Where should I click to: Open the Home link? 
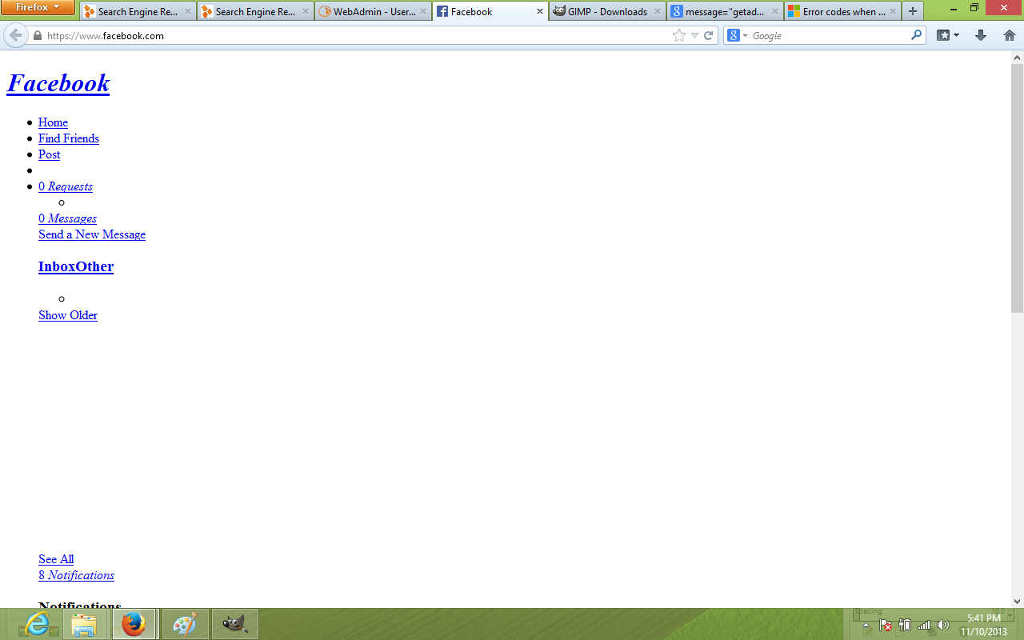coord(53,122)
